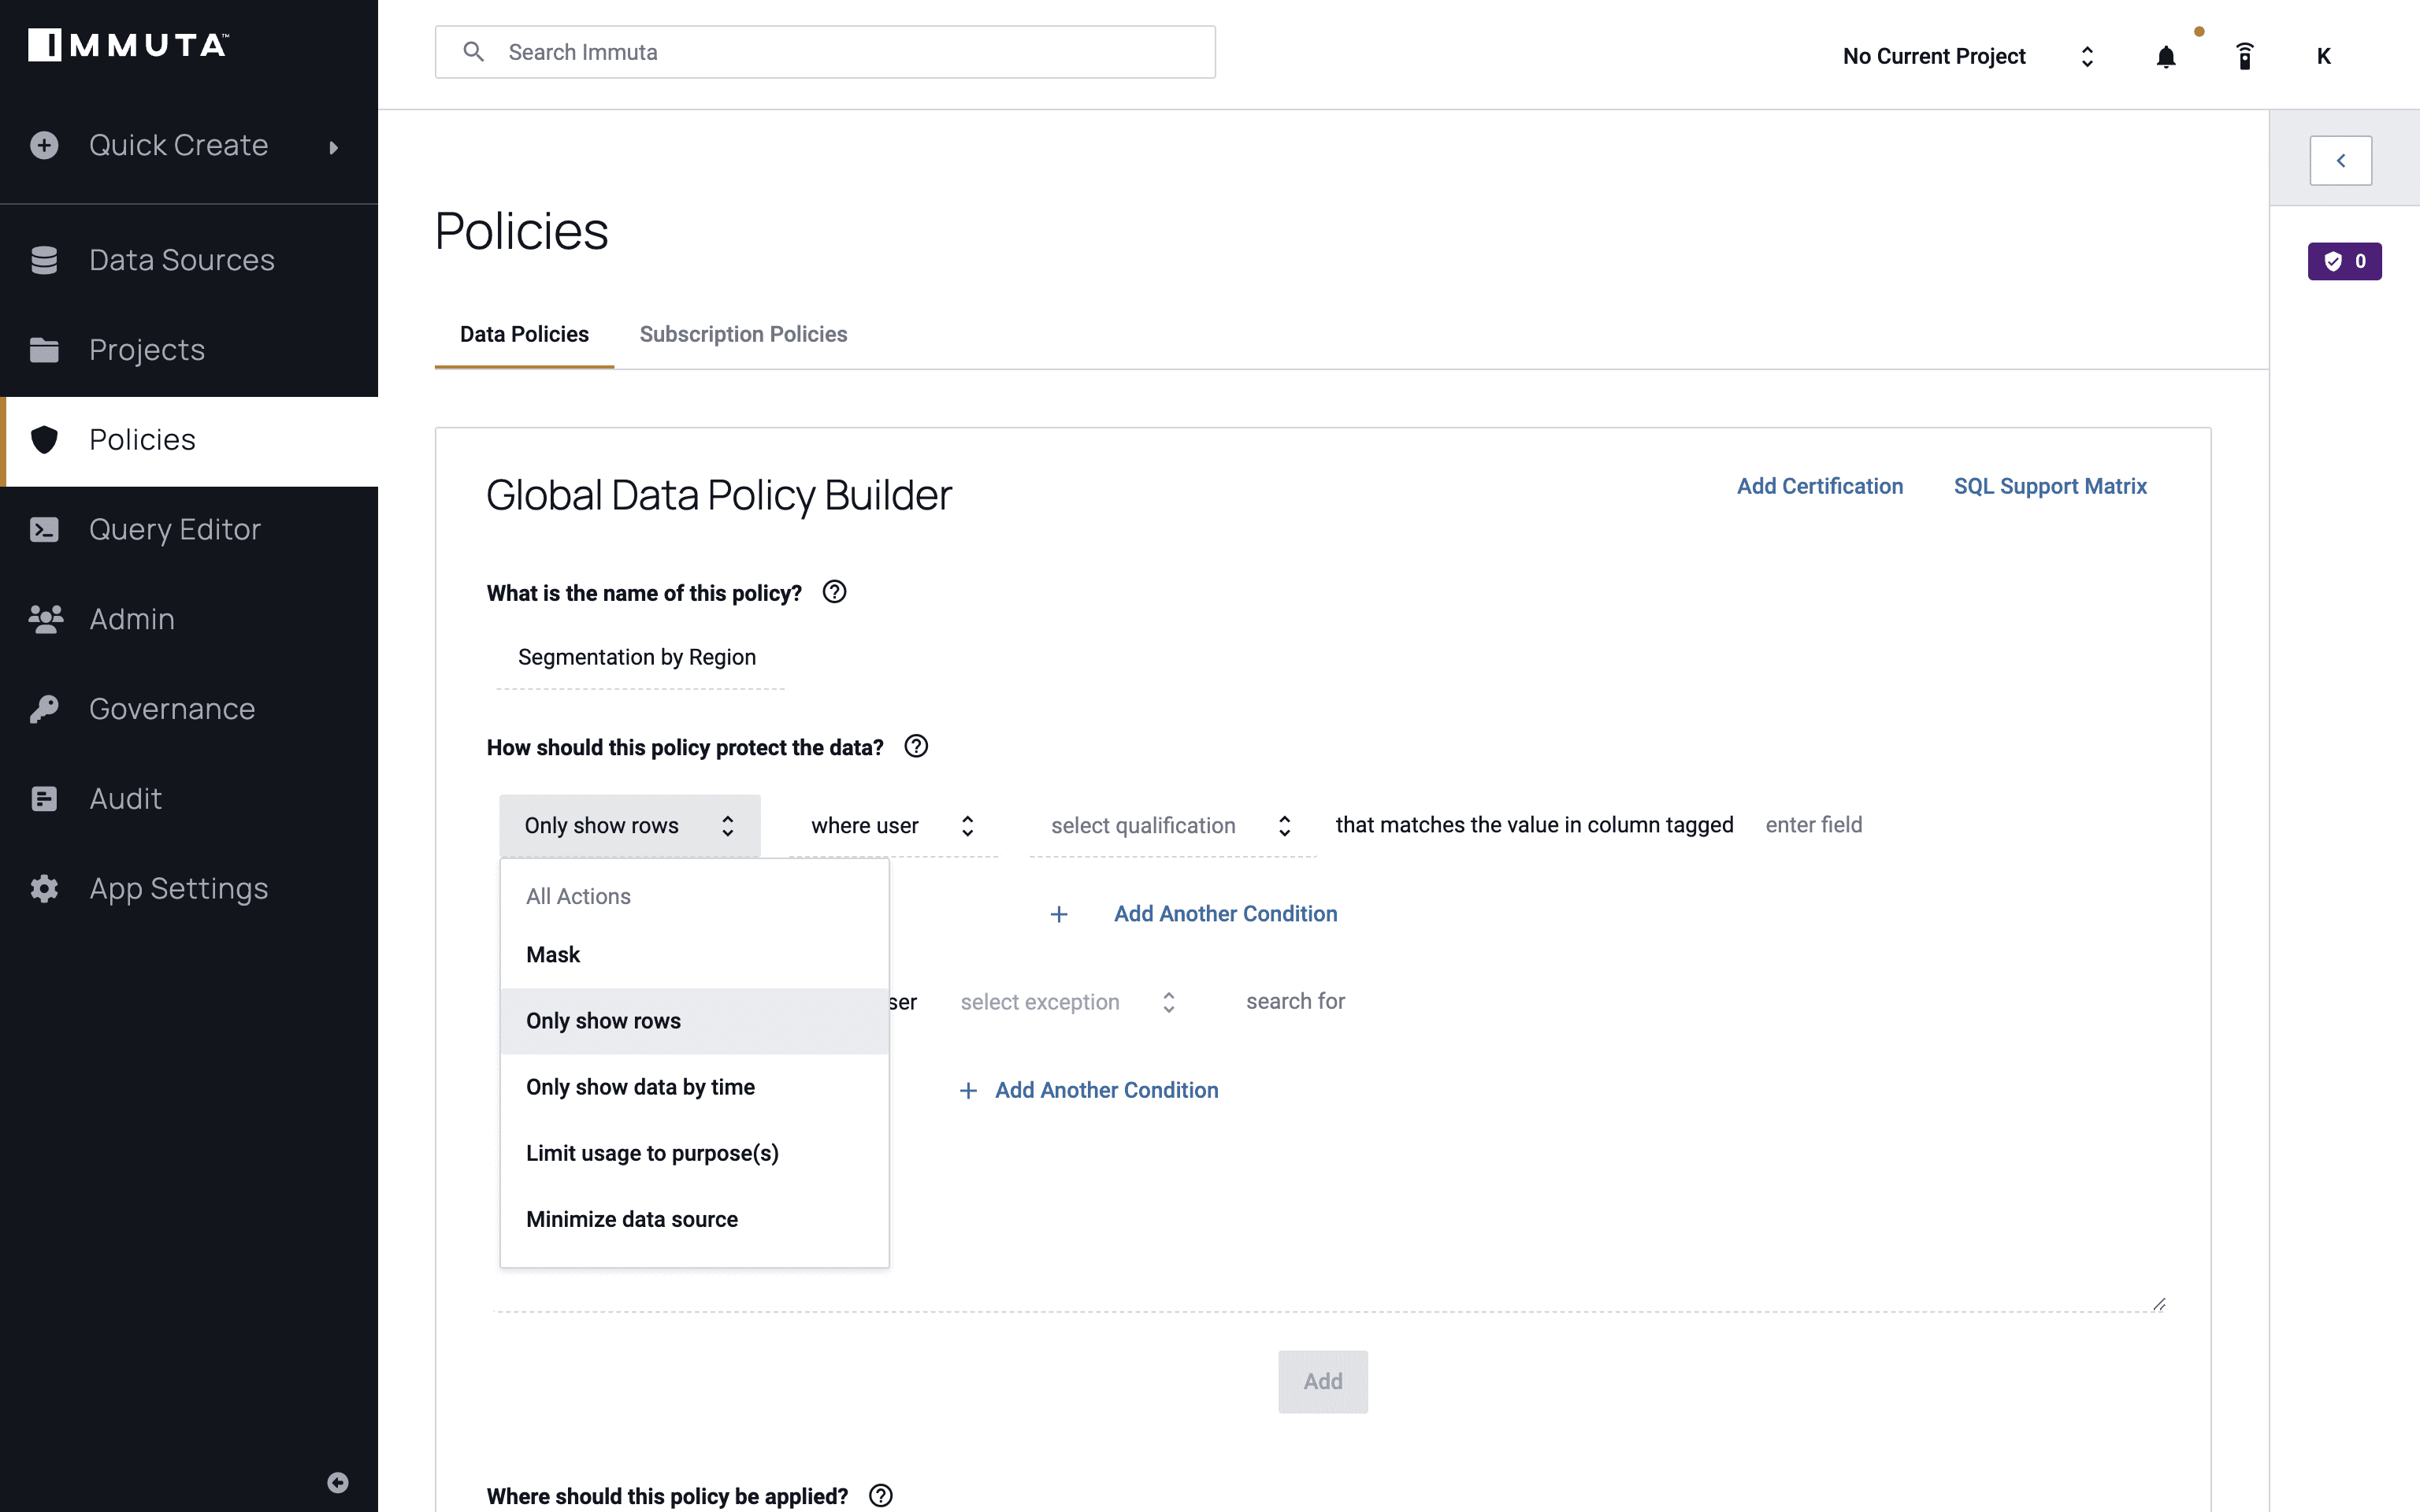Open the No Current Project selector

coord(1968,56)
